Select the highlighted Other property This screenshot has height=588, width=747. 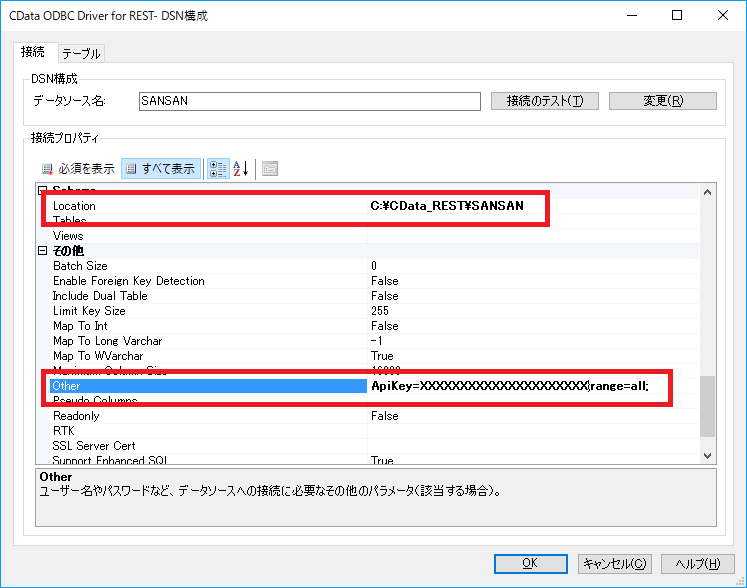pos(209,386)
